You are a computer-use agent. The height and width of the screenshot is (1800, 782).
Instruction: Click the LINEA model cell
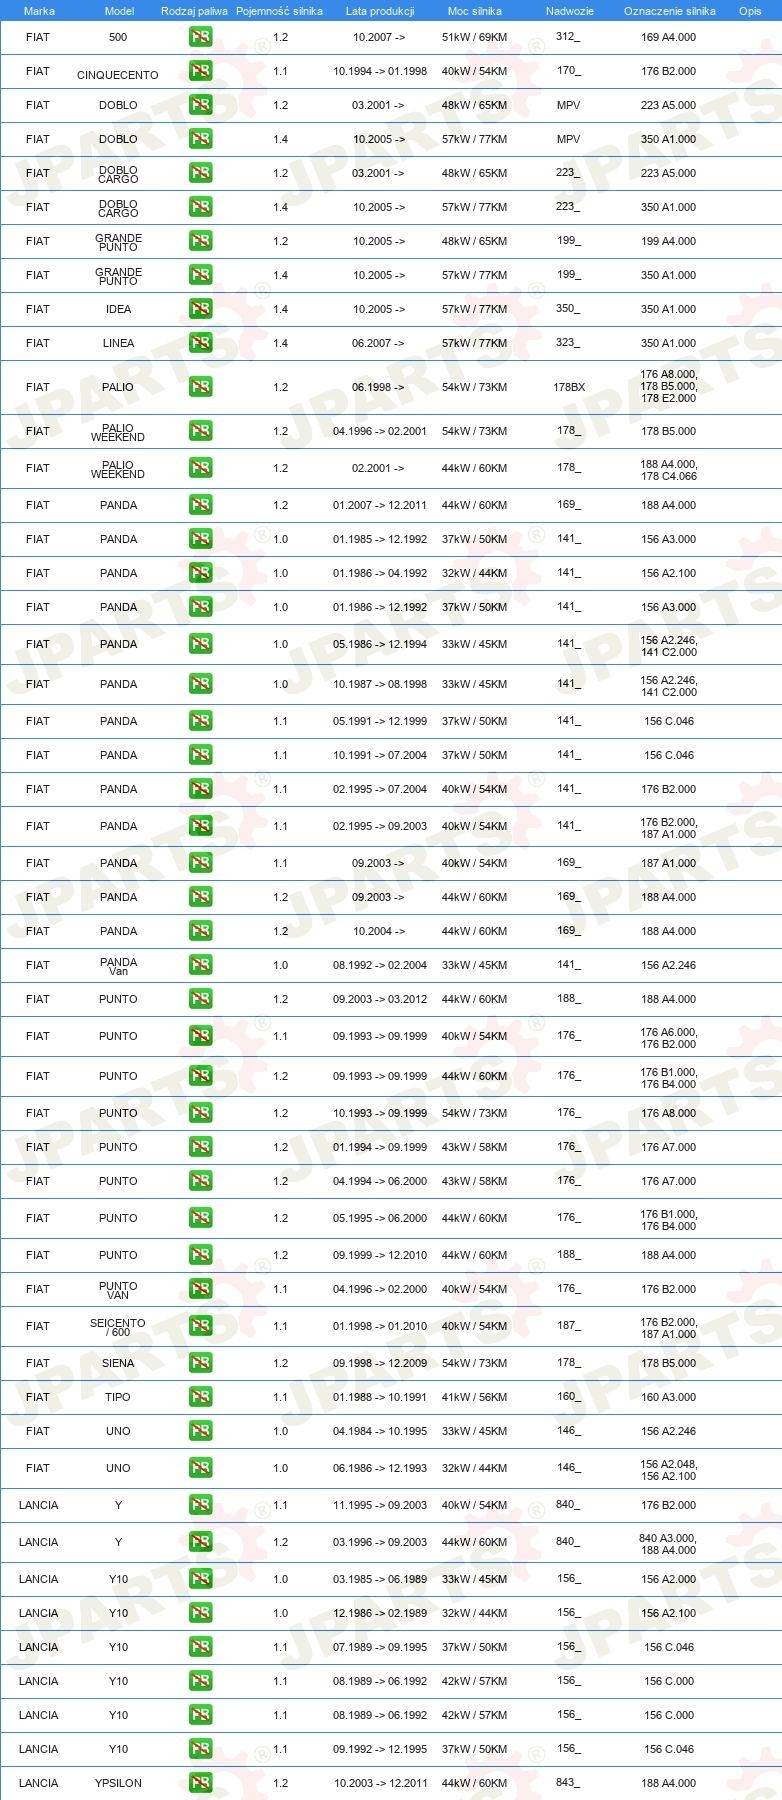click(118, 343)
